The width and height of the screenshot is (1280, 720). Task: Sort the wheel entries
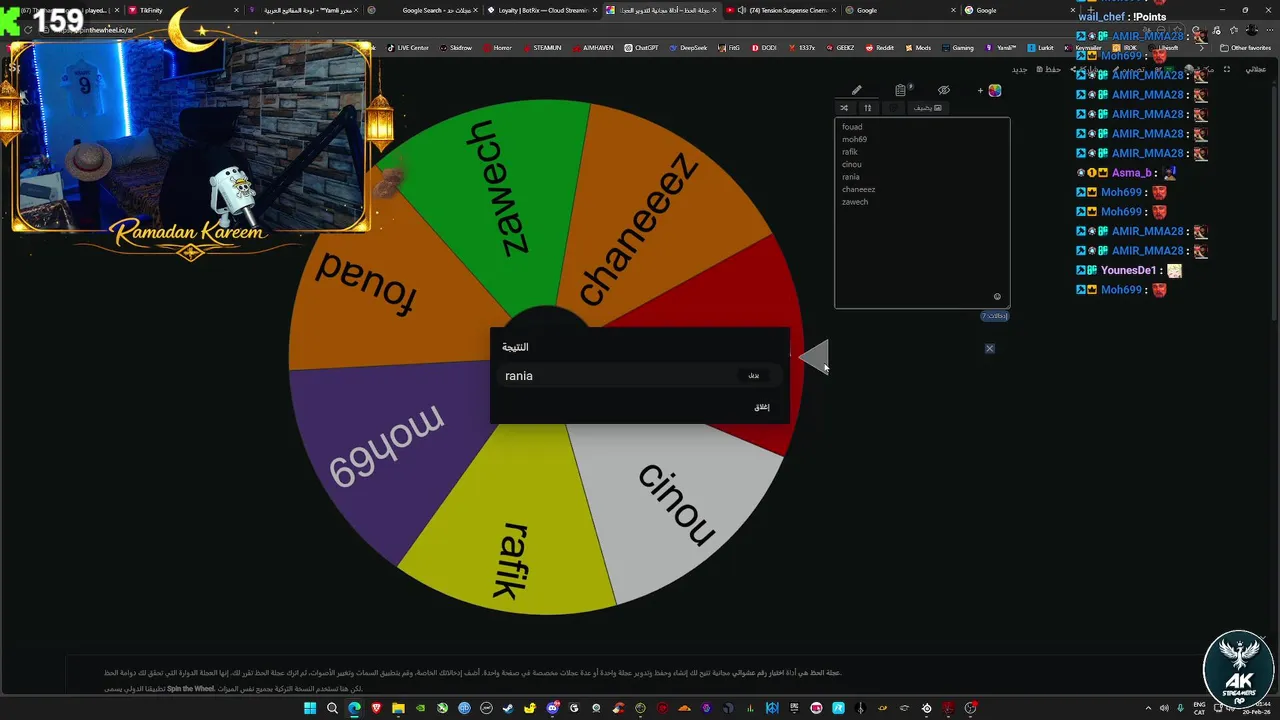click(x=868, y=108)
